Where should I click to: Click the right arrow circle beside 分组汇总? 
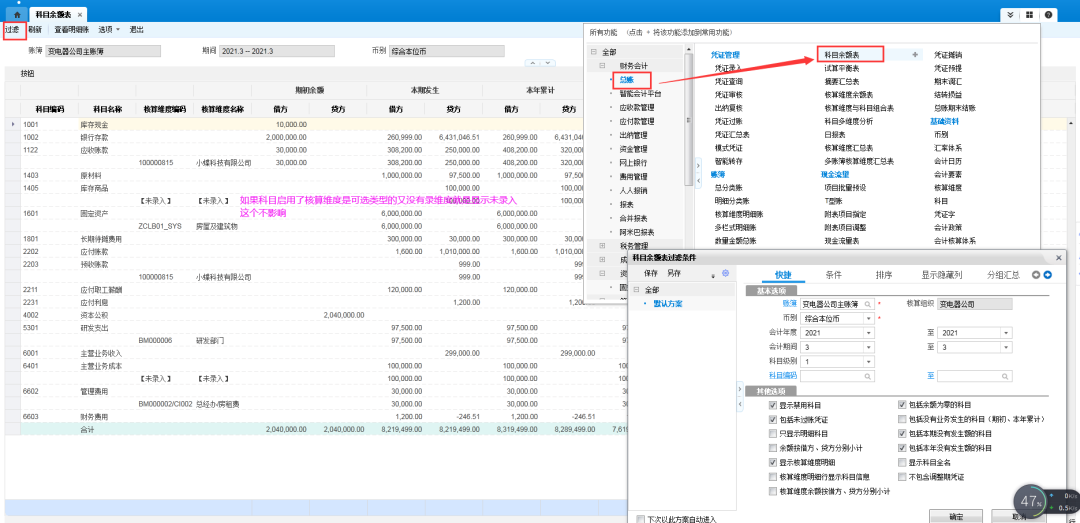tap(1048, 275)
